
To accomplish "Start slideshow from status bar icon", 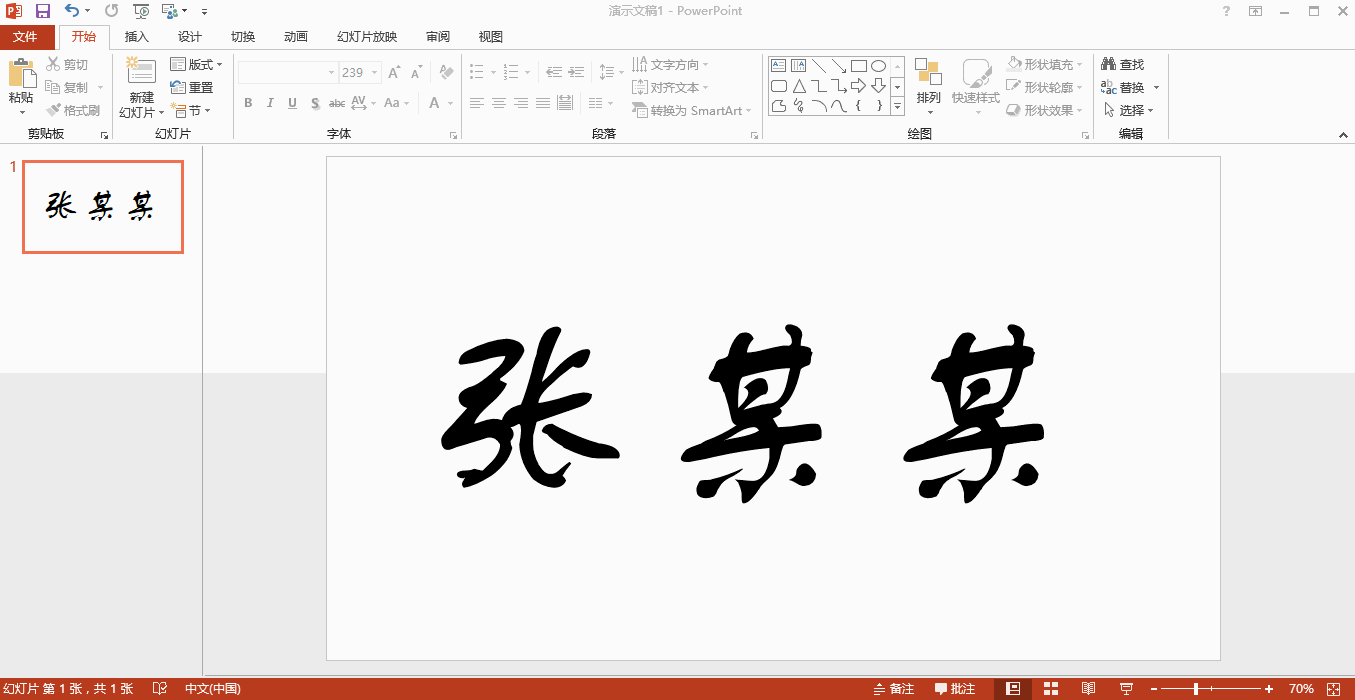I will pyautogui.click(x=1126, y=689).
